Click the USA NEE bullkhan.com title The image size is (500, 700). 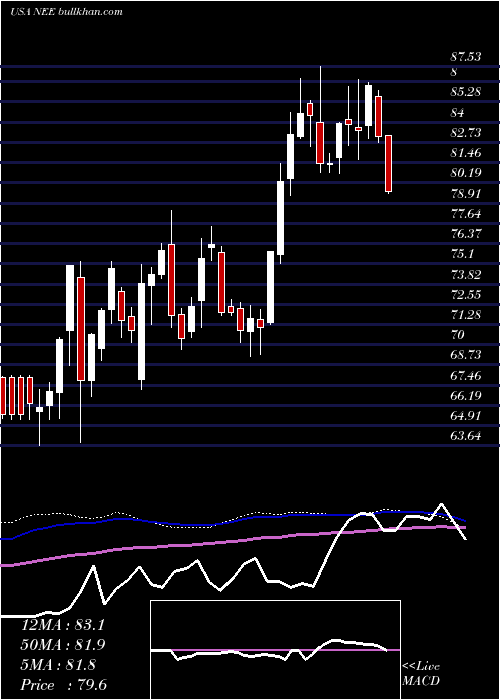67,12
